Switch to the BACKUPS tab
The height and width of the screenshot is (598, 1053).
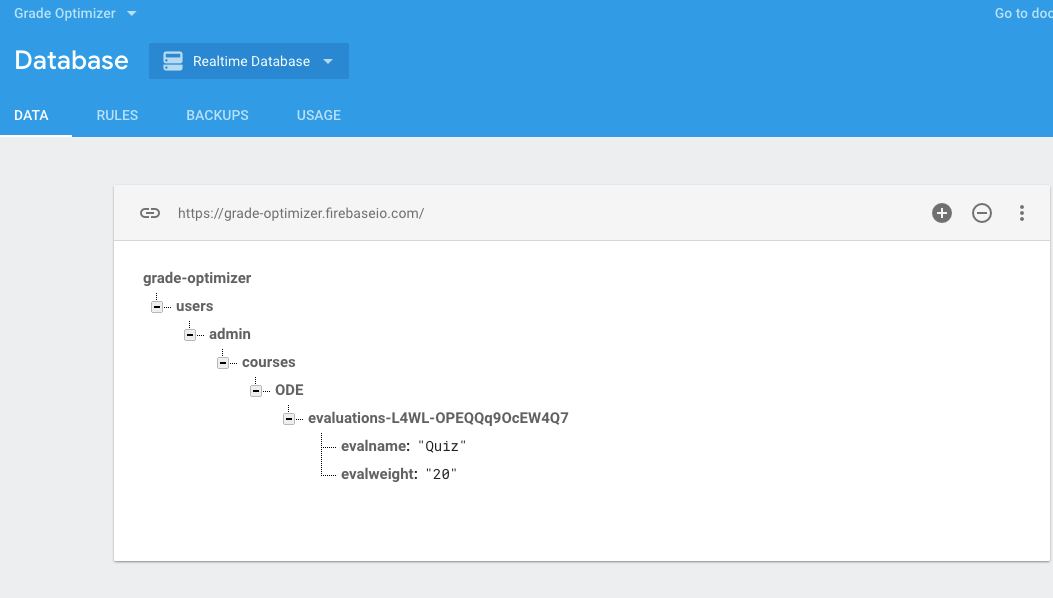[x=217, y=116]
